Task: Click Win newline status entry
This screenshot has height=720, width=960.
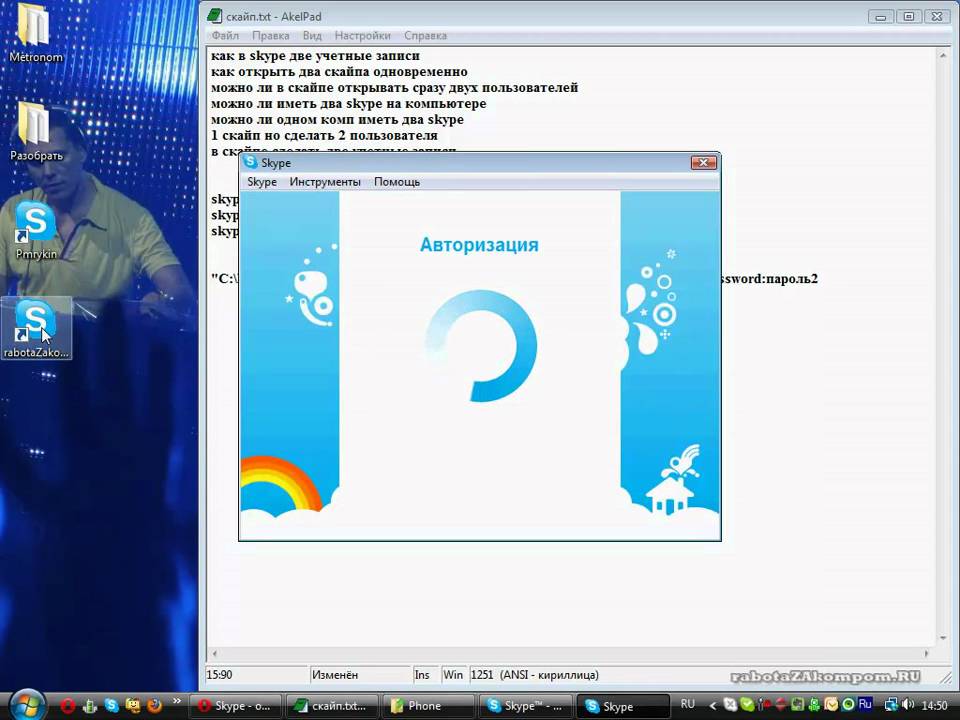Action: [452, 675]
